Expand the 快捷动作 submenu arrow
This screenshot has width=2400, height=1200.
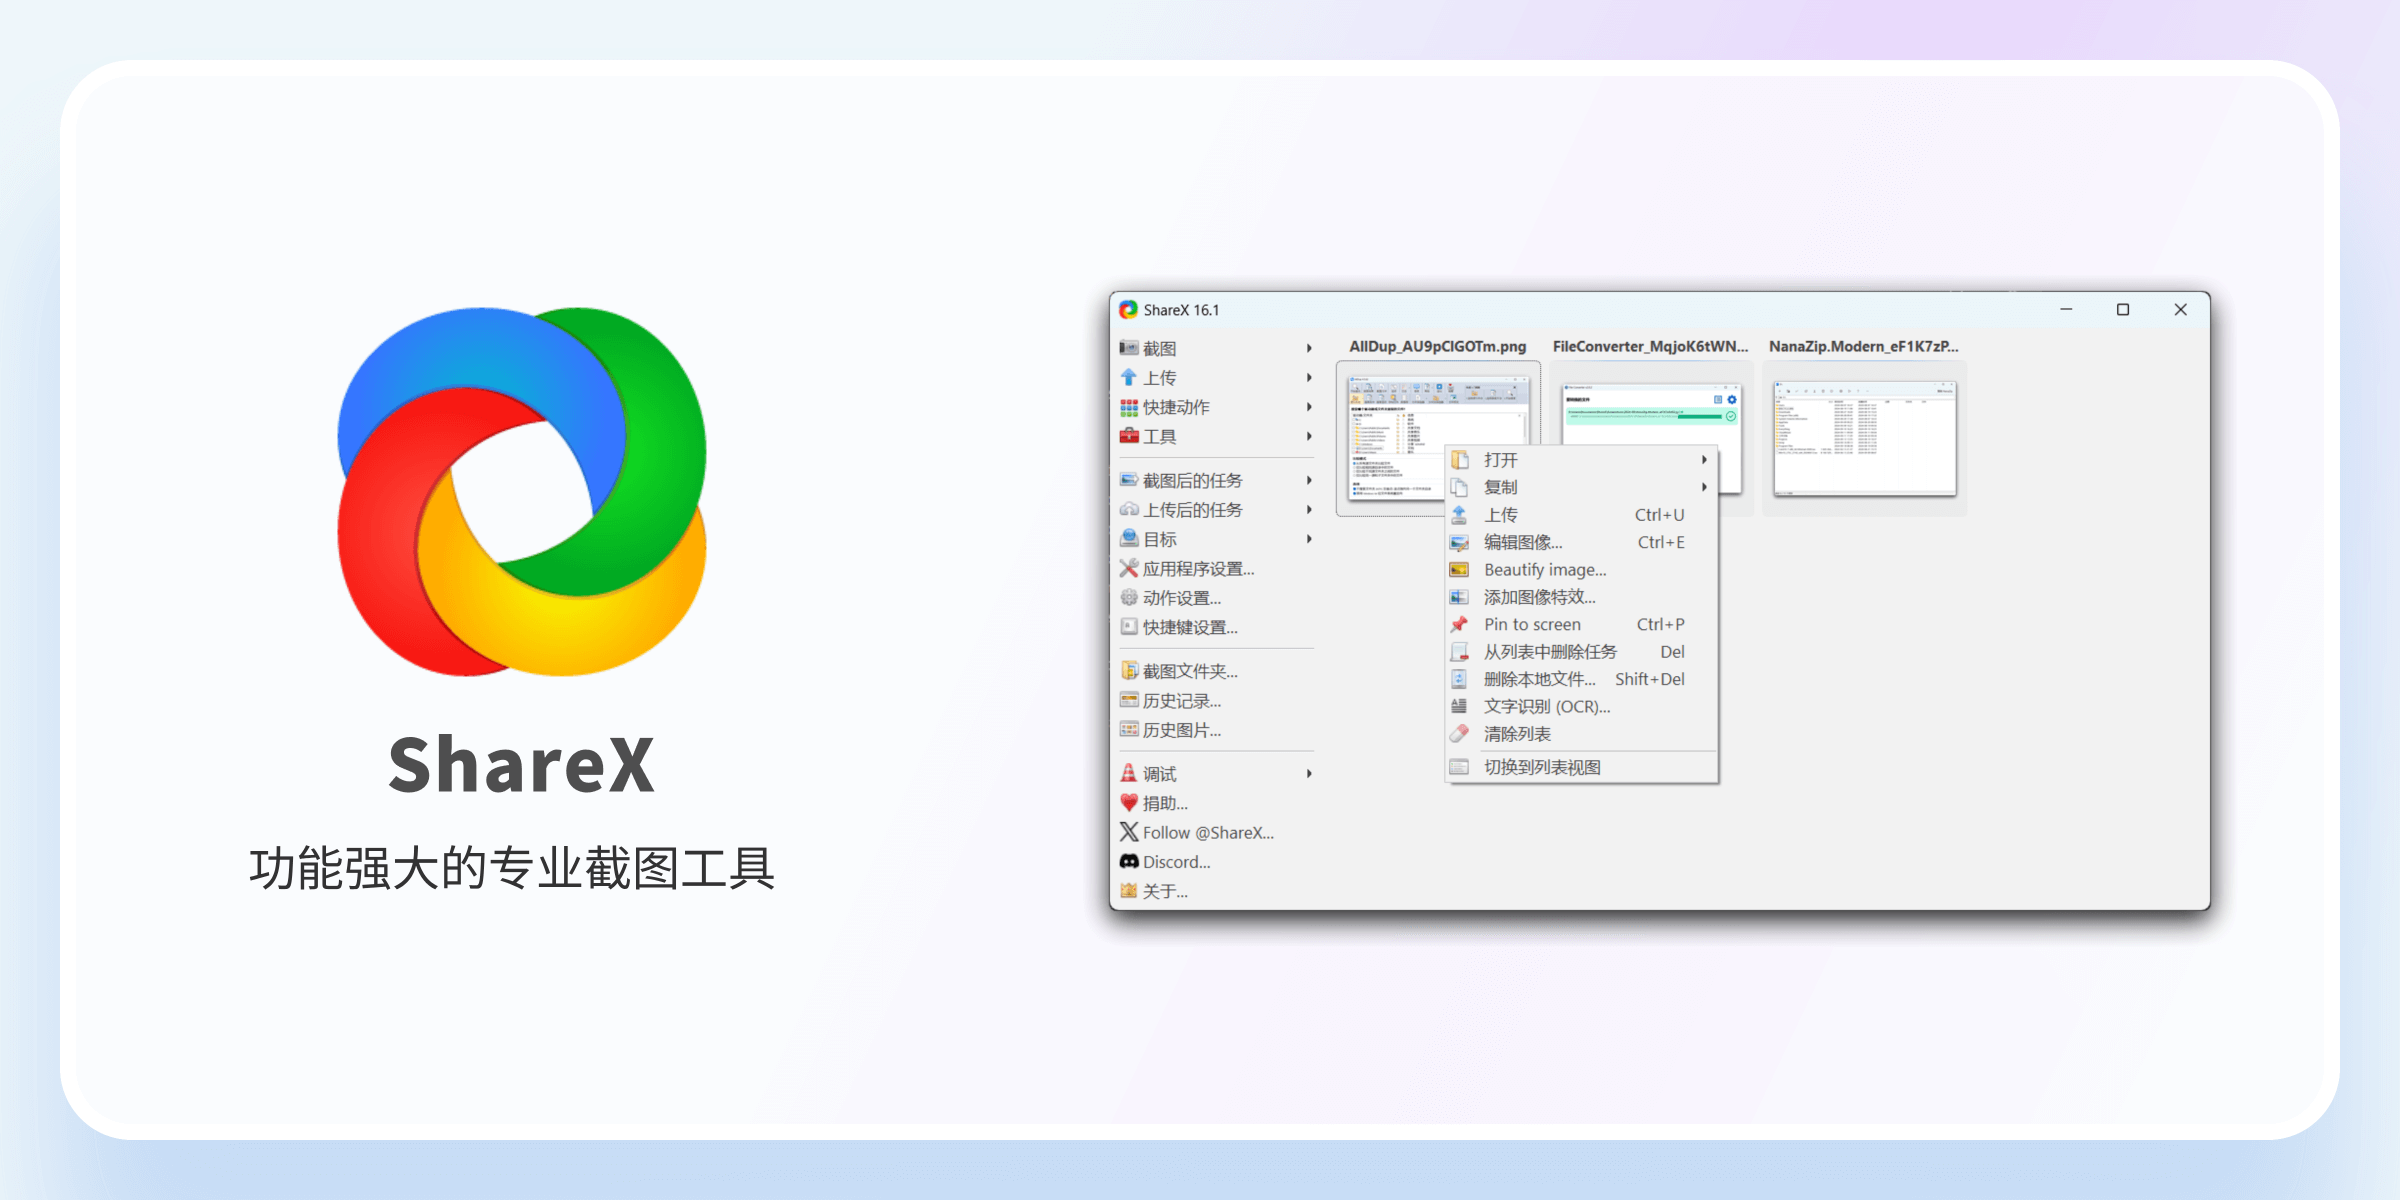click(1309, 407)
